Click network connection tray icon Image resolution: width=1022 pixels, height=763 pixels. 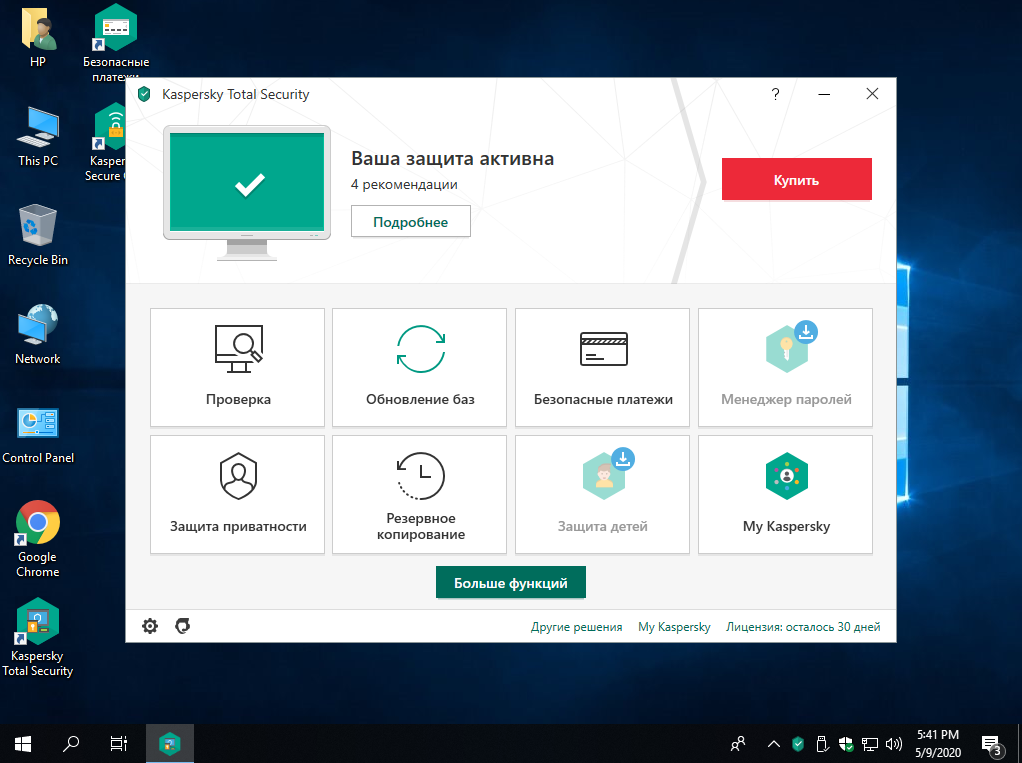pos(869,743)
